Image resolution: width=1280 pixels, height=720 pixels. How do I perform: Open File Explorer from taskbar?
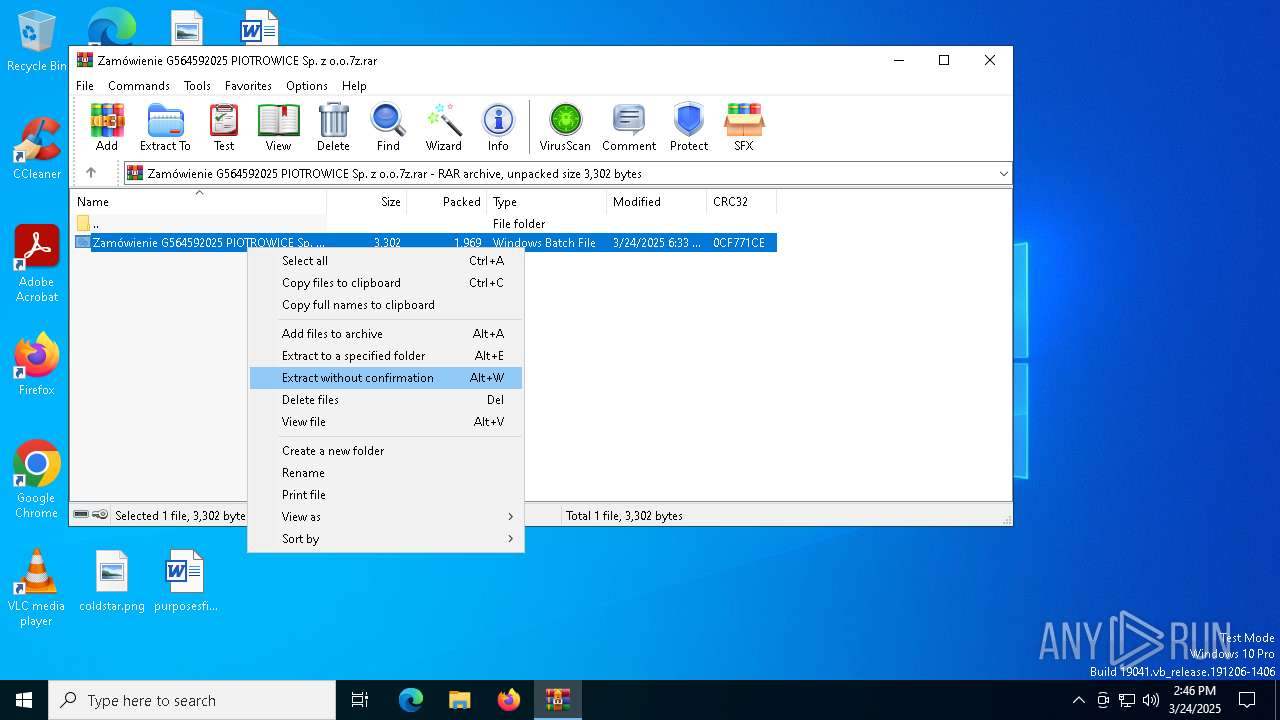point(459,700)
